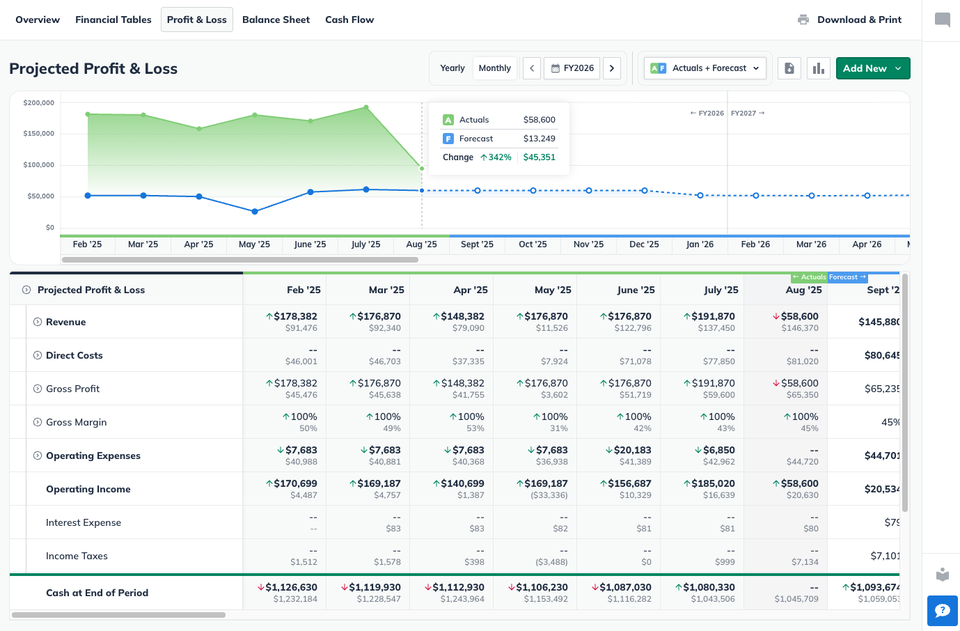
Task: Click the Jan '26 dotted forecast point
Action: click(700, 195)
